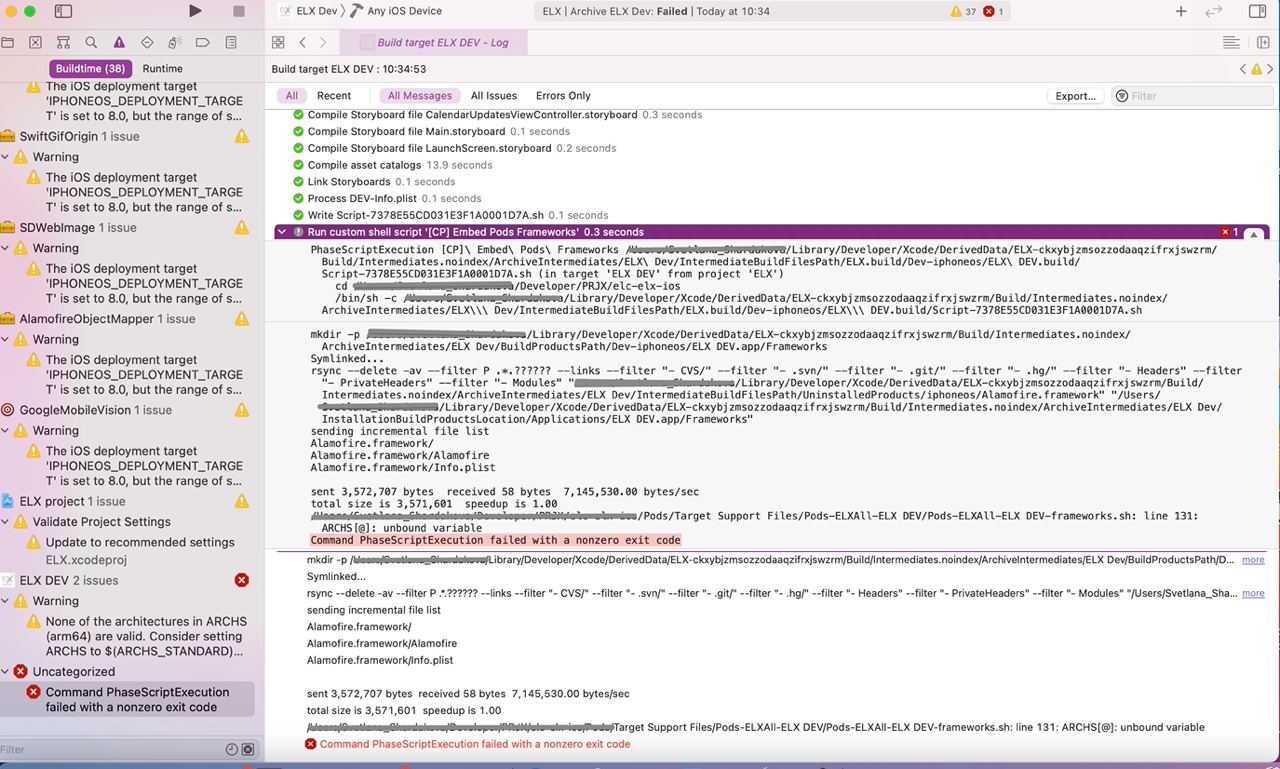1280x769 pixels.
Task: Open the related items grid icon
Action: click(279, 43)
